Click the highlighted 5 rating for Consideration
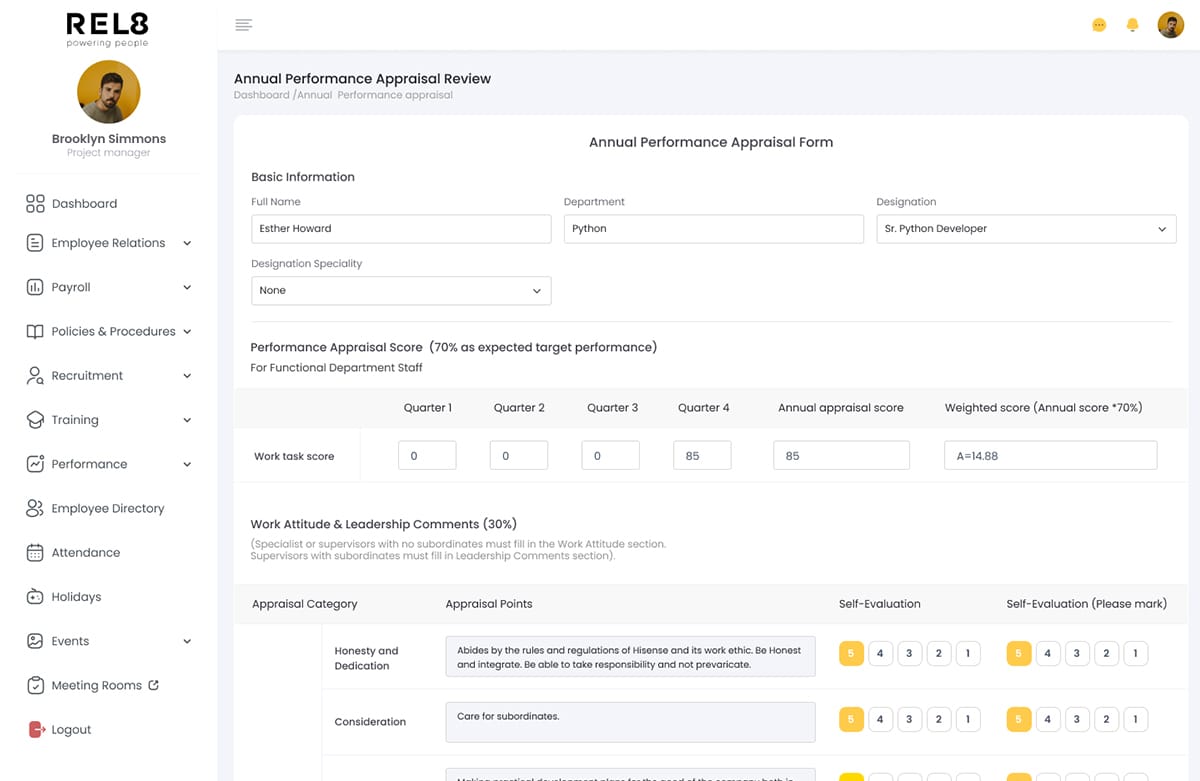This screenshot has width=1200, height=781. (851, 719)
